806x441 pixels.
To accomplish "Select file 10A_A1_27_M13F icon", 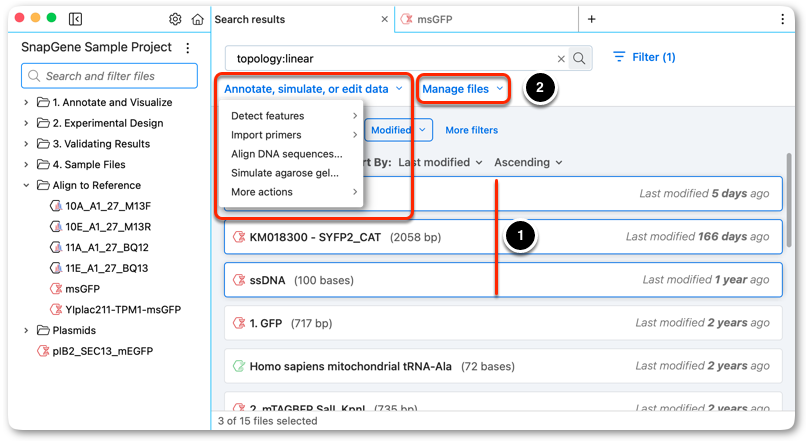I will point(56,206).
